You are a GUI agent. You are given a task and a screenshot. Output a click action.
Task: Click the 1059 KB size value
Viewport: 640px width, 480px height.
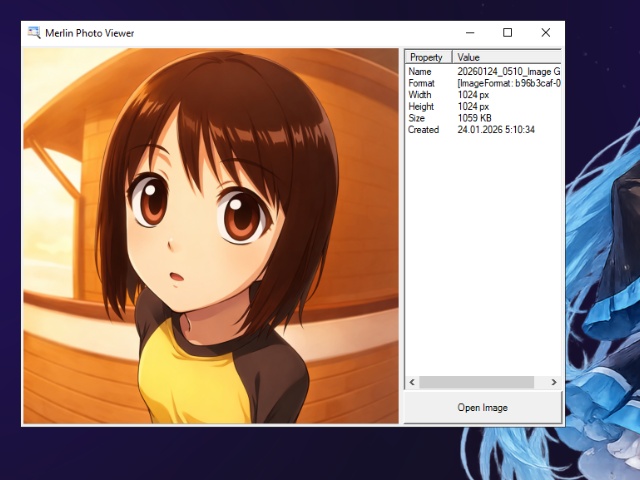(x=476, y=118)
